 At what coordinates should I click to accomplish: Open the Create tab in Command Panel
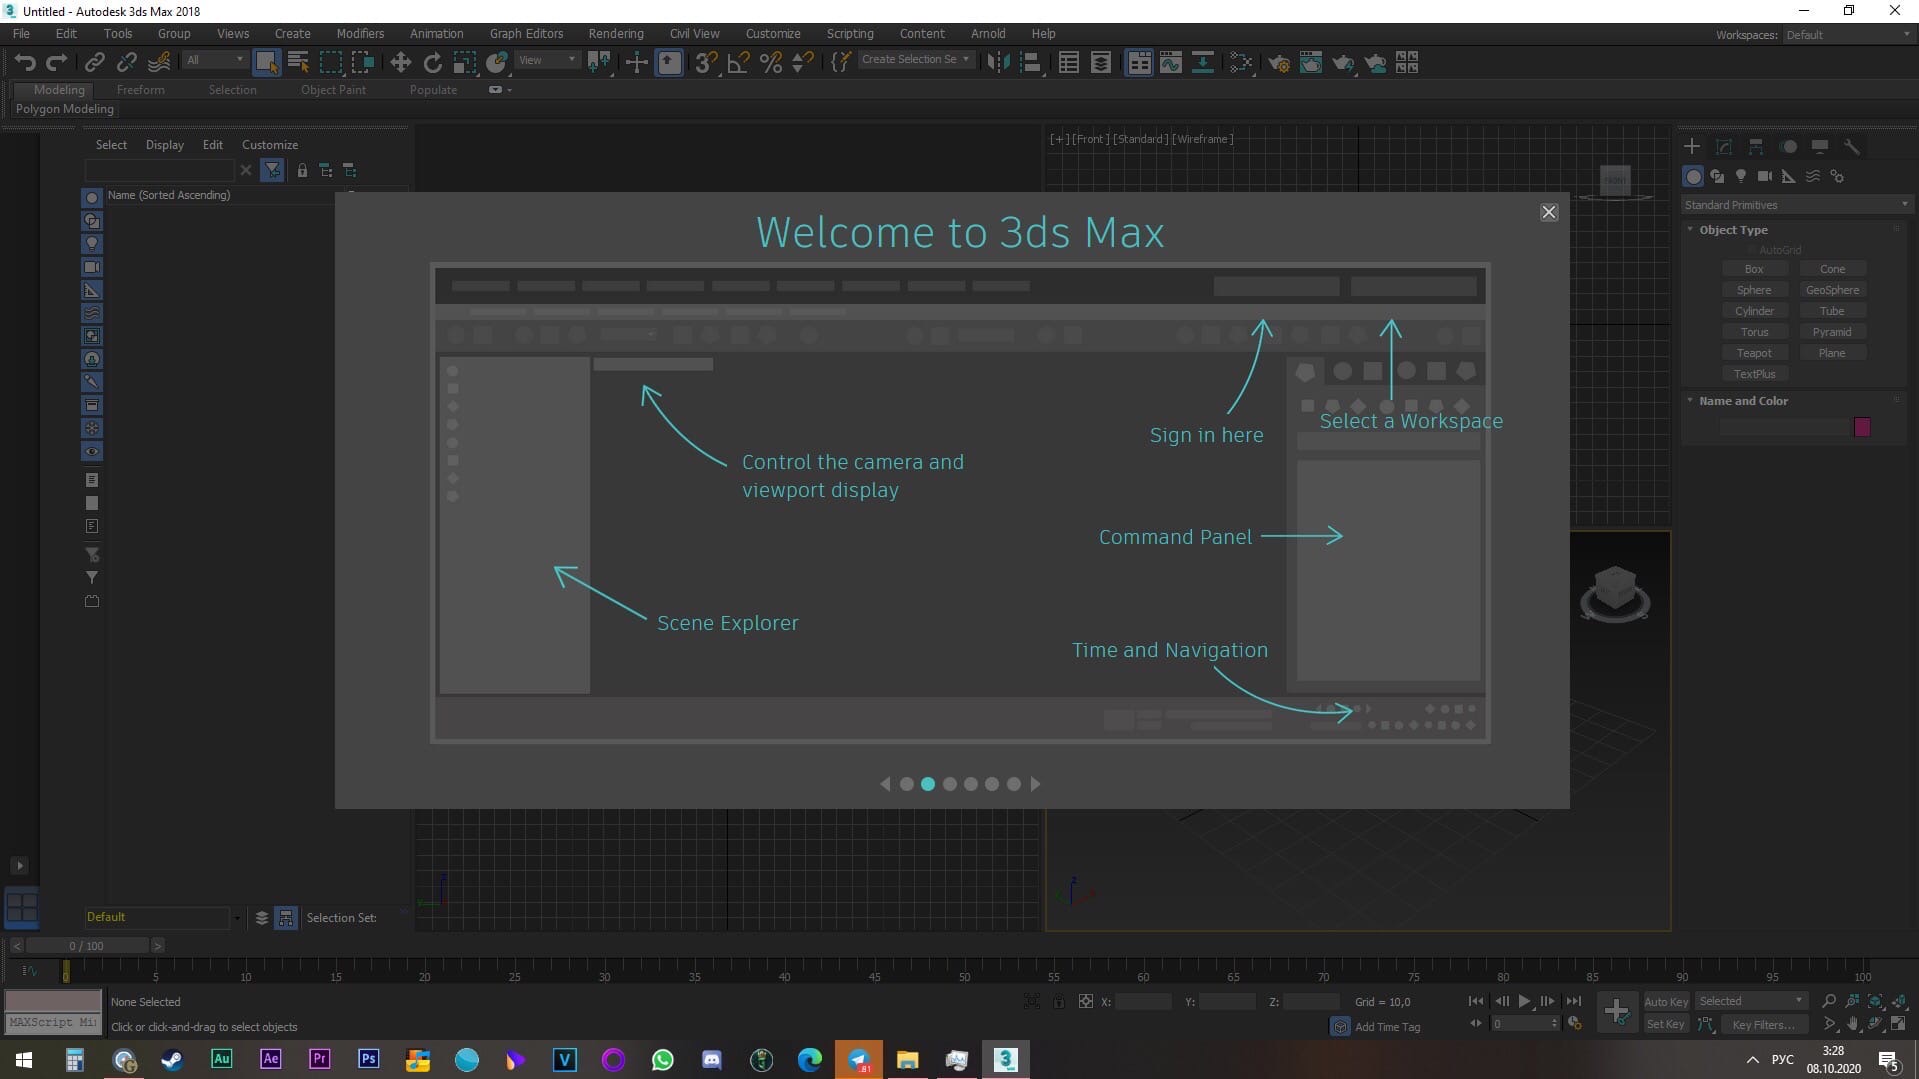1692,146
